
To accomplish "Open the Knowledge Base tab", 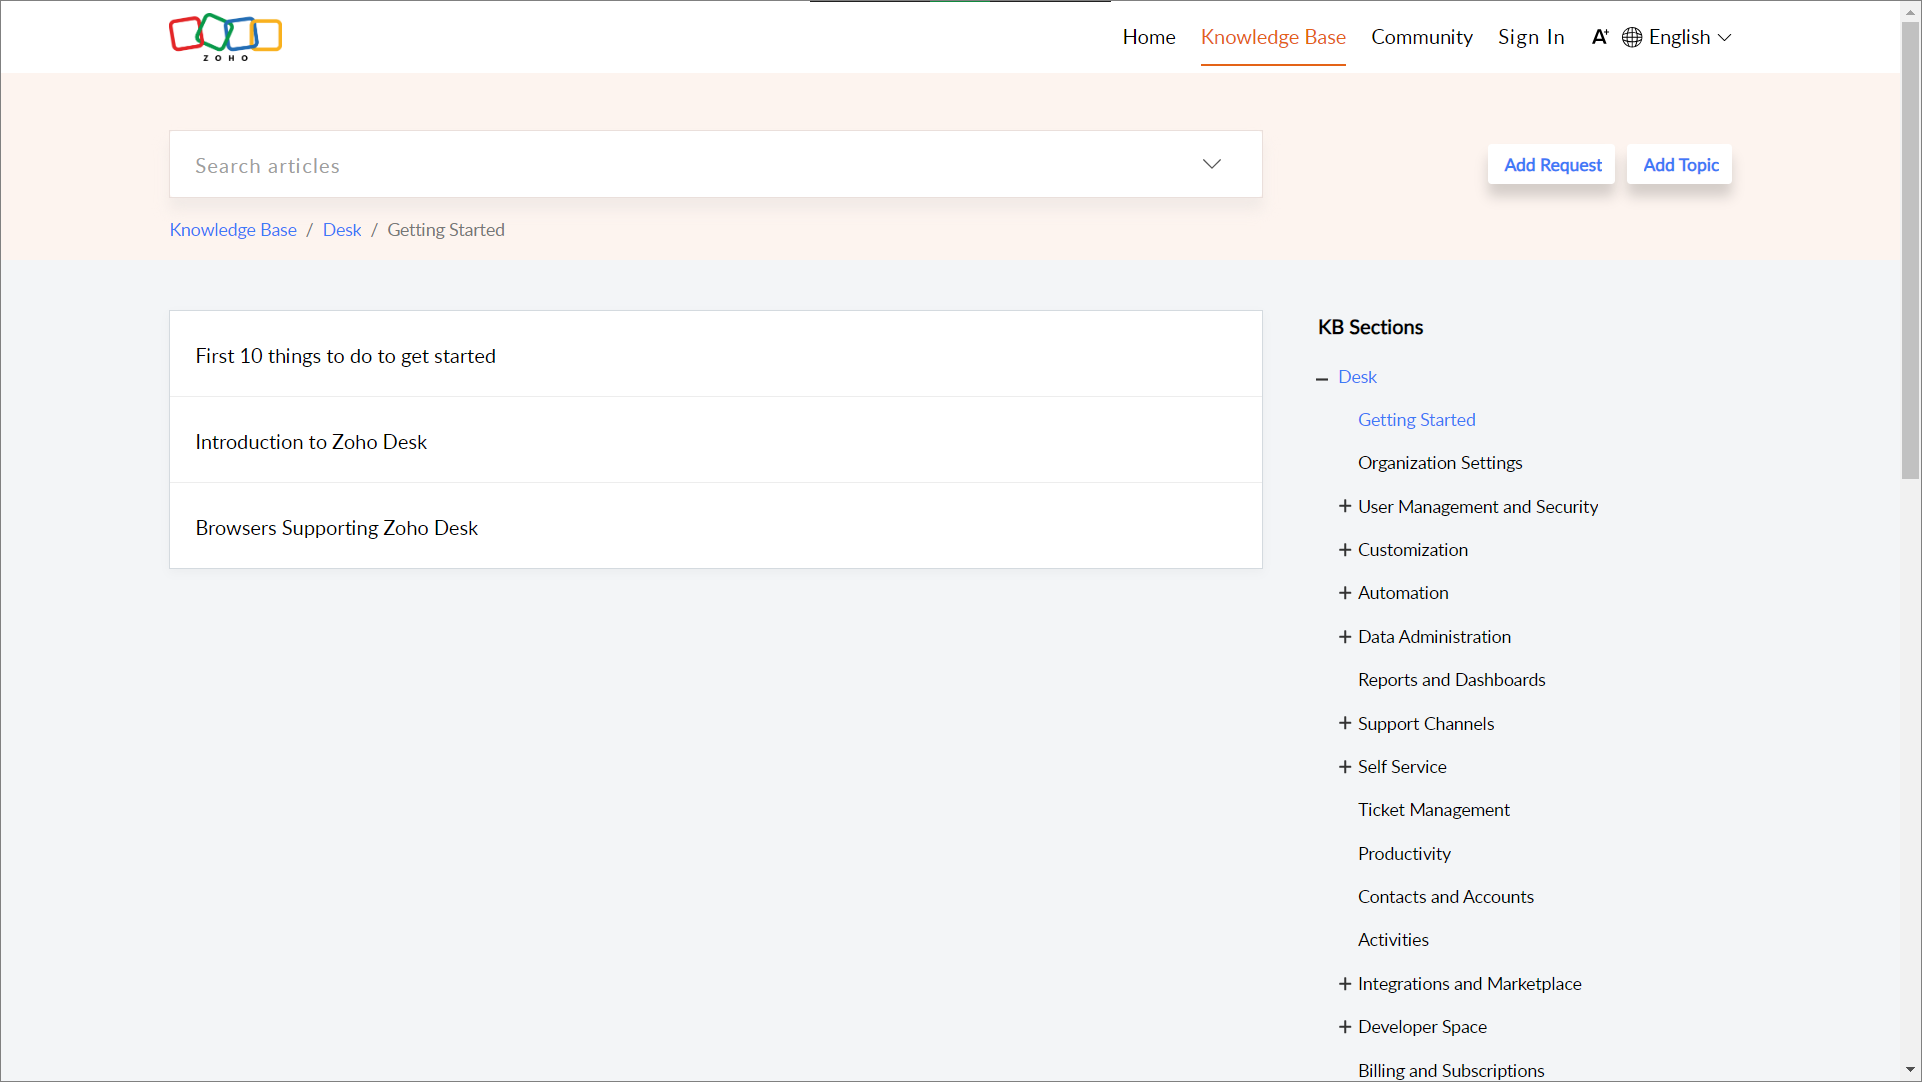I will tap(1273, 37).
